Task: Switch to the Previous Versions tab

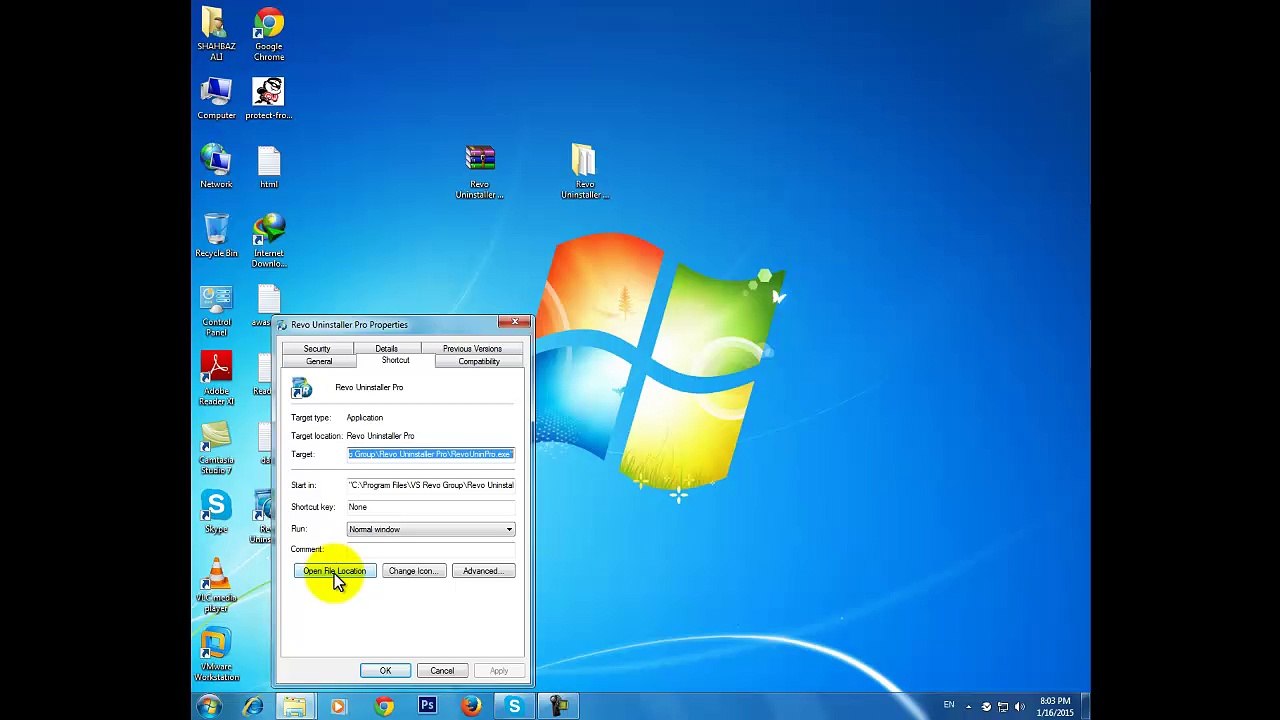Action: (x=472, y=348)
